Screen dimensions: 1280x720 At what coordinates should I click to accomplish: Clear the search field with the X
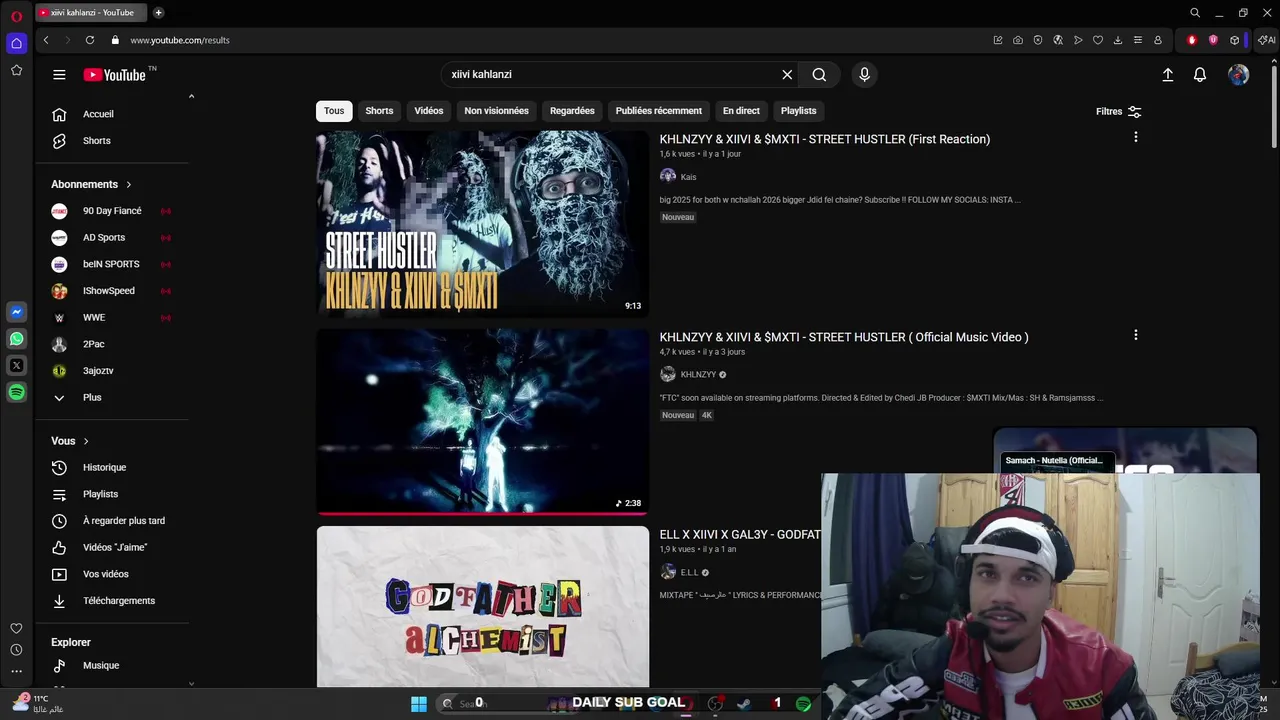(787, 75)
